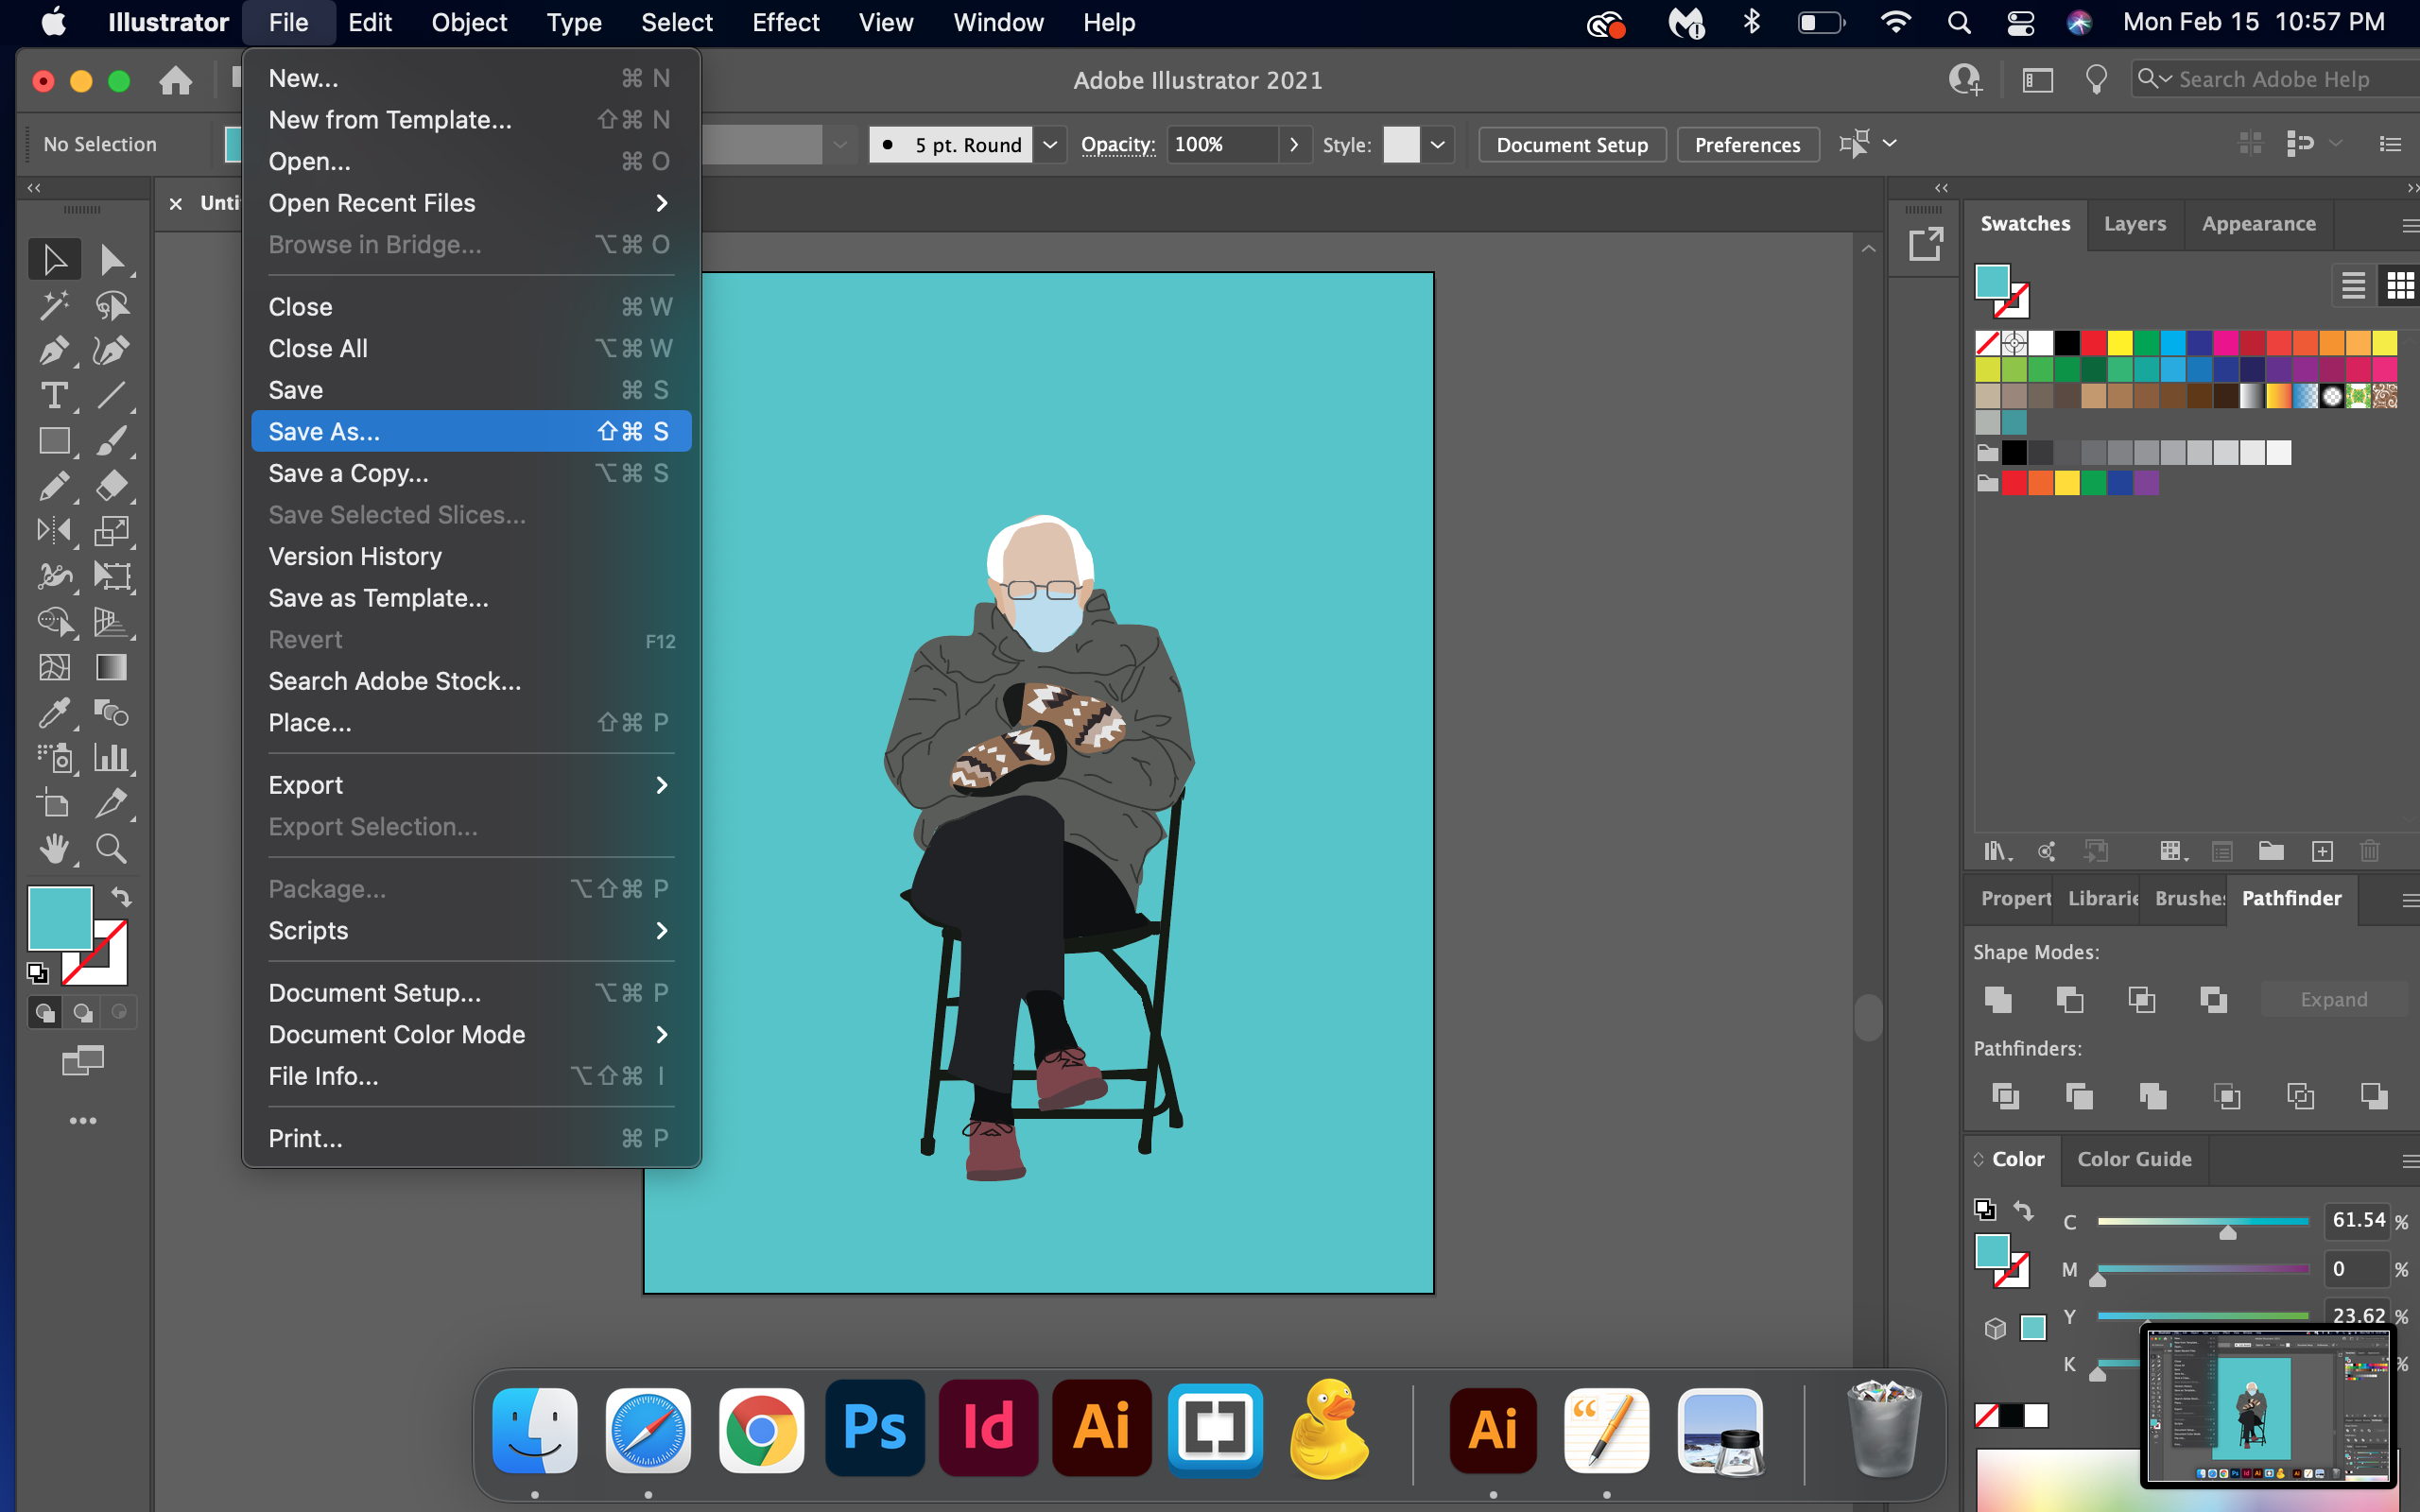Select the Eyedropper tool

tap(55, 712)
